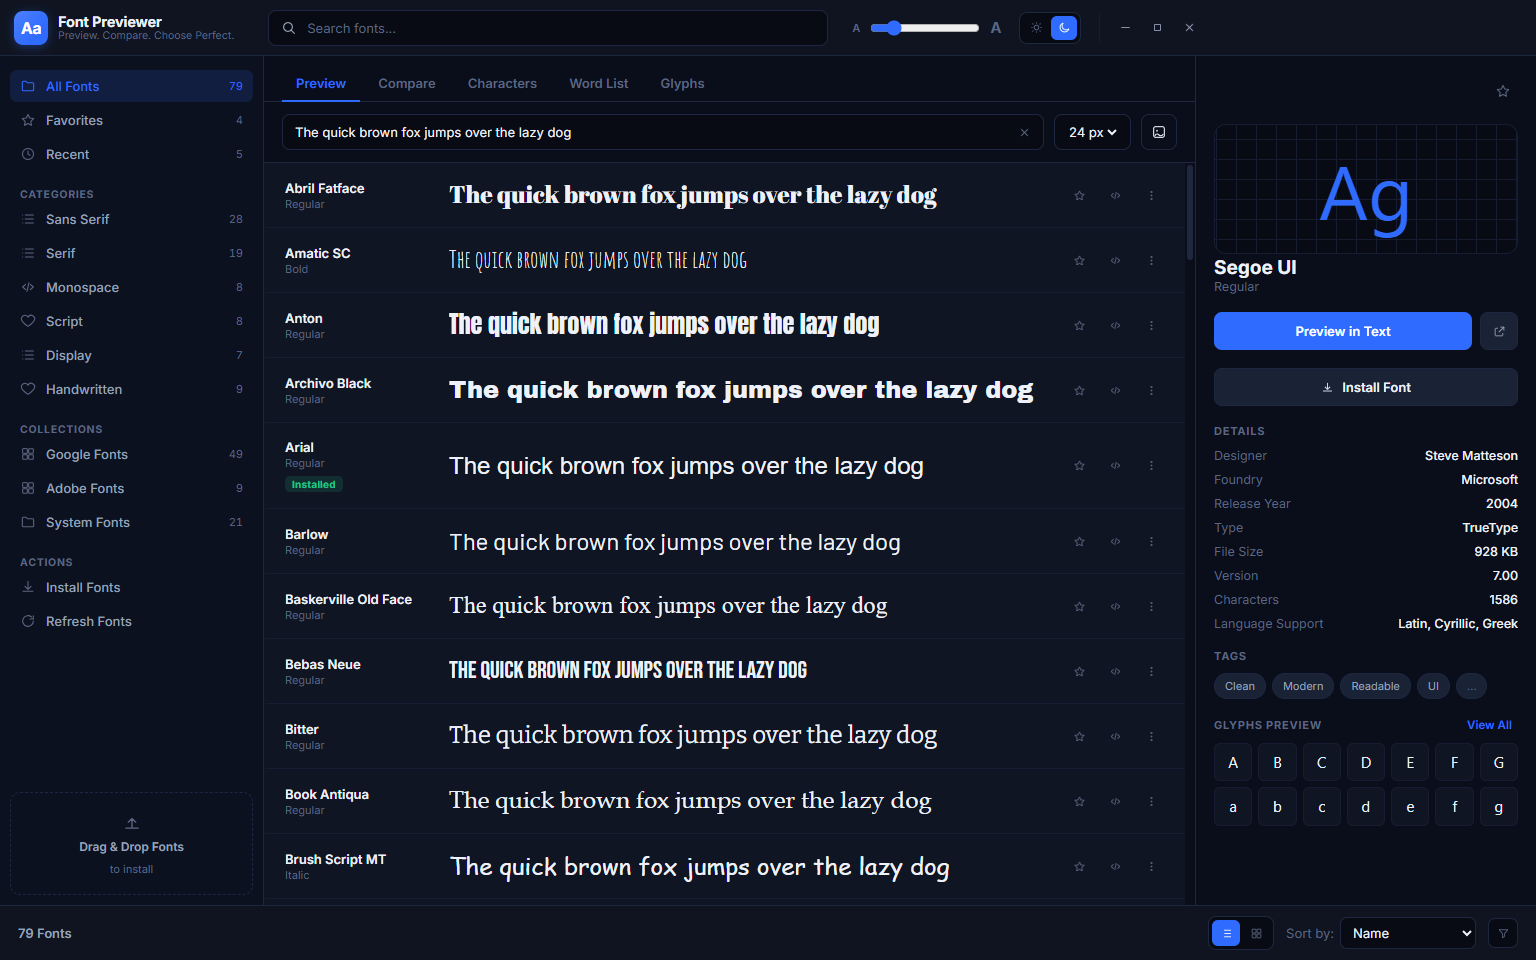Open more options for Bitter row

coord(1151,737)
